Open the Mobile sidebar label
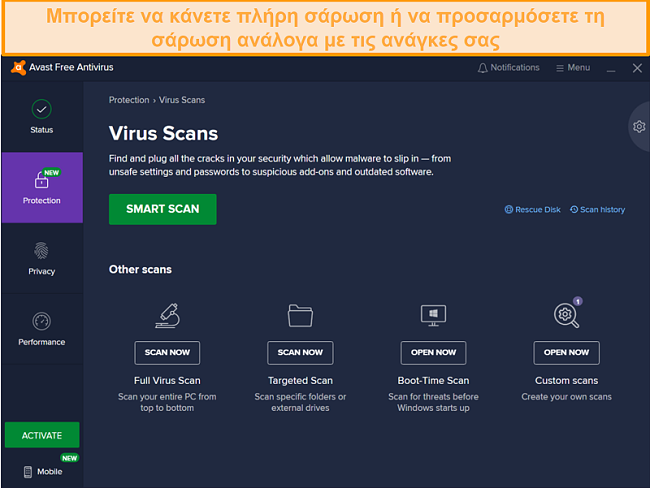The width and height of the screenshot is (650, 488). coord(50,472)
